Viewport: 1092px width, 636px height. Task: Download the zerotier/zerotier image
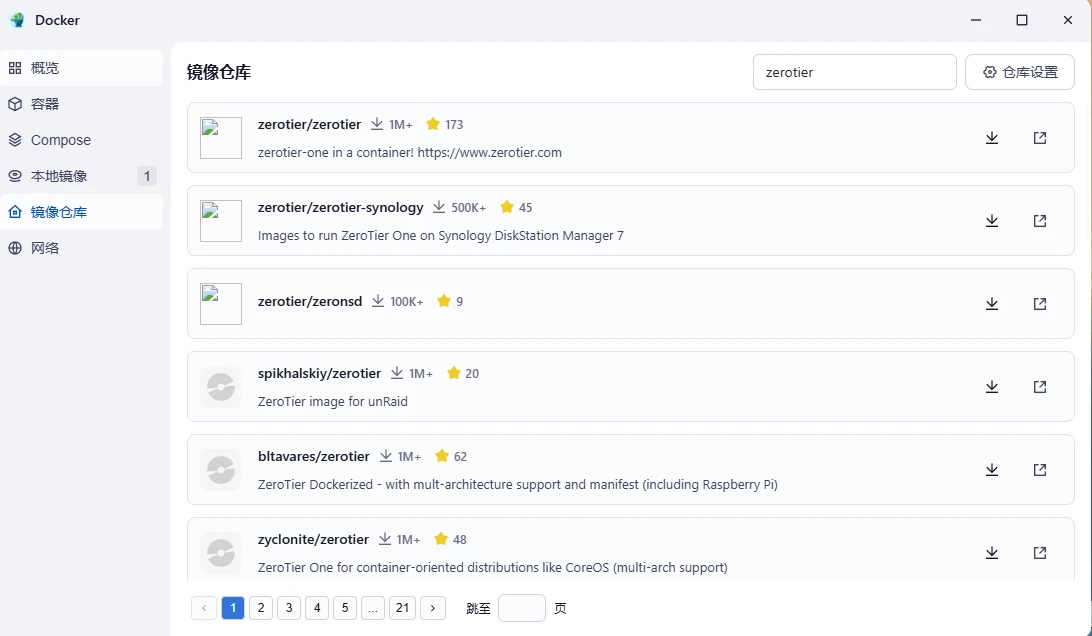992,138
